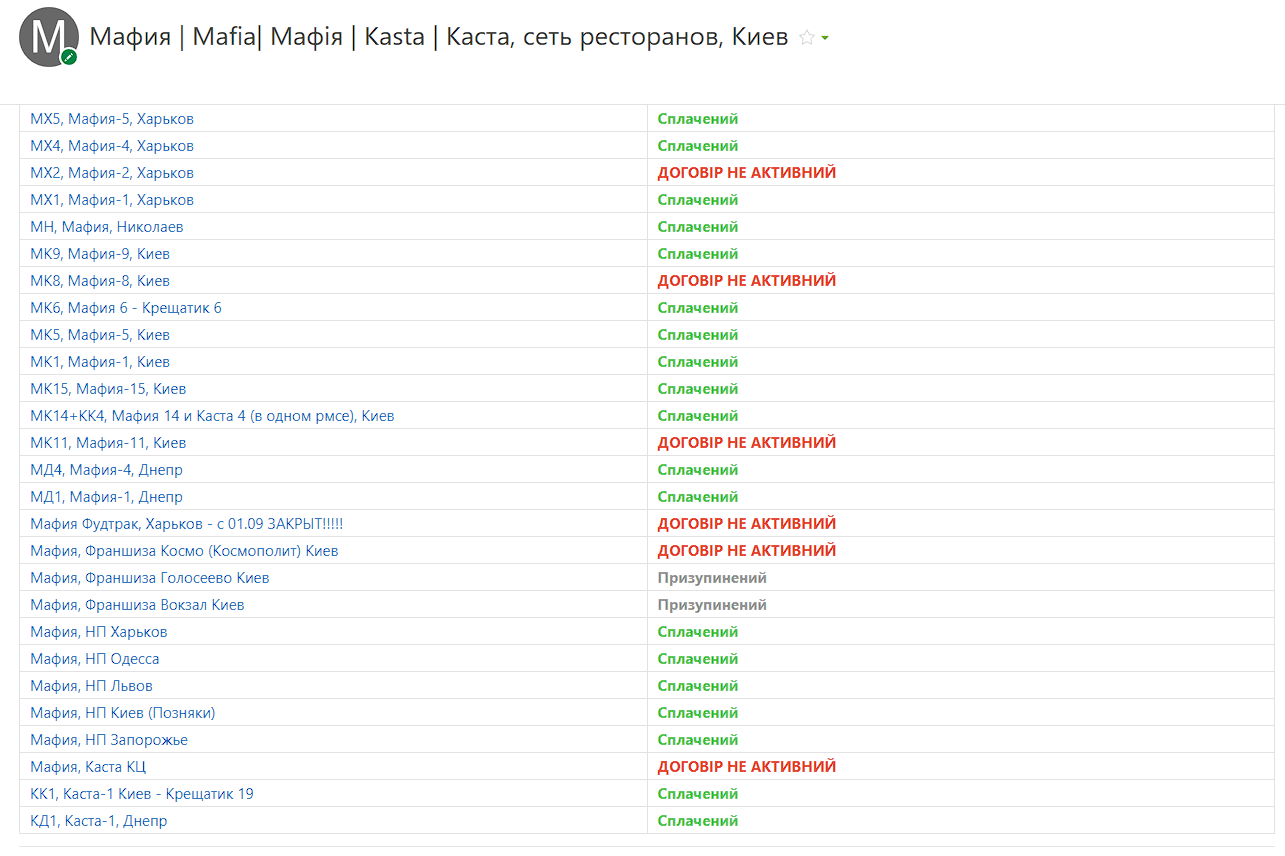Open link МД4, Мафия-4, Днепр
Image resolution: width=1285 pixels, height=856 pixels.
[106, 470]
